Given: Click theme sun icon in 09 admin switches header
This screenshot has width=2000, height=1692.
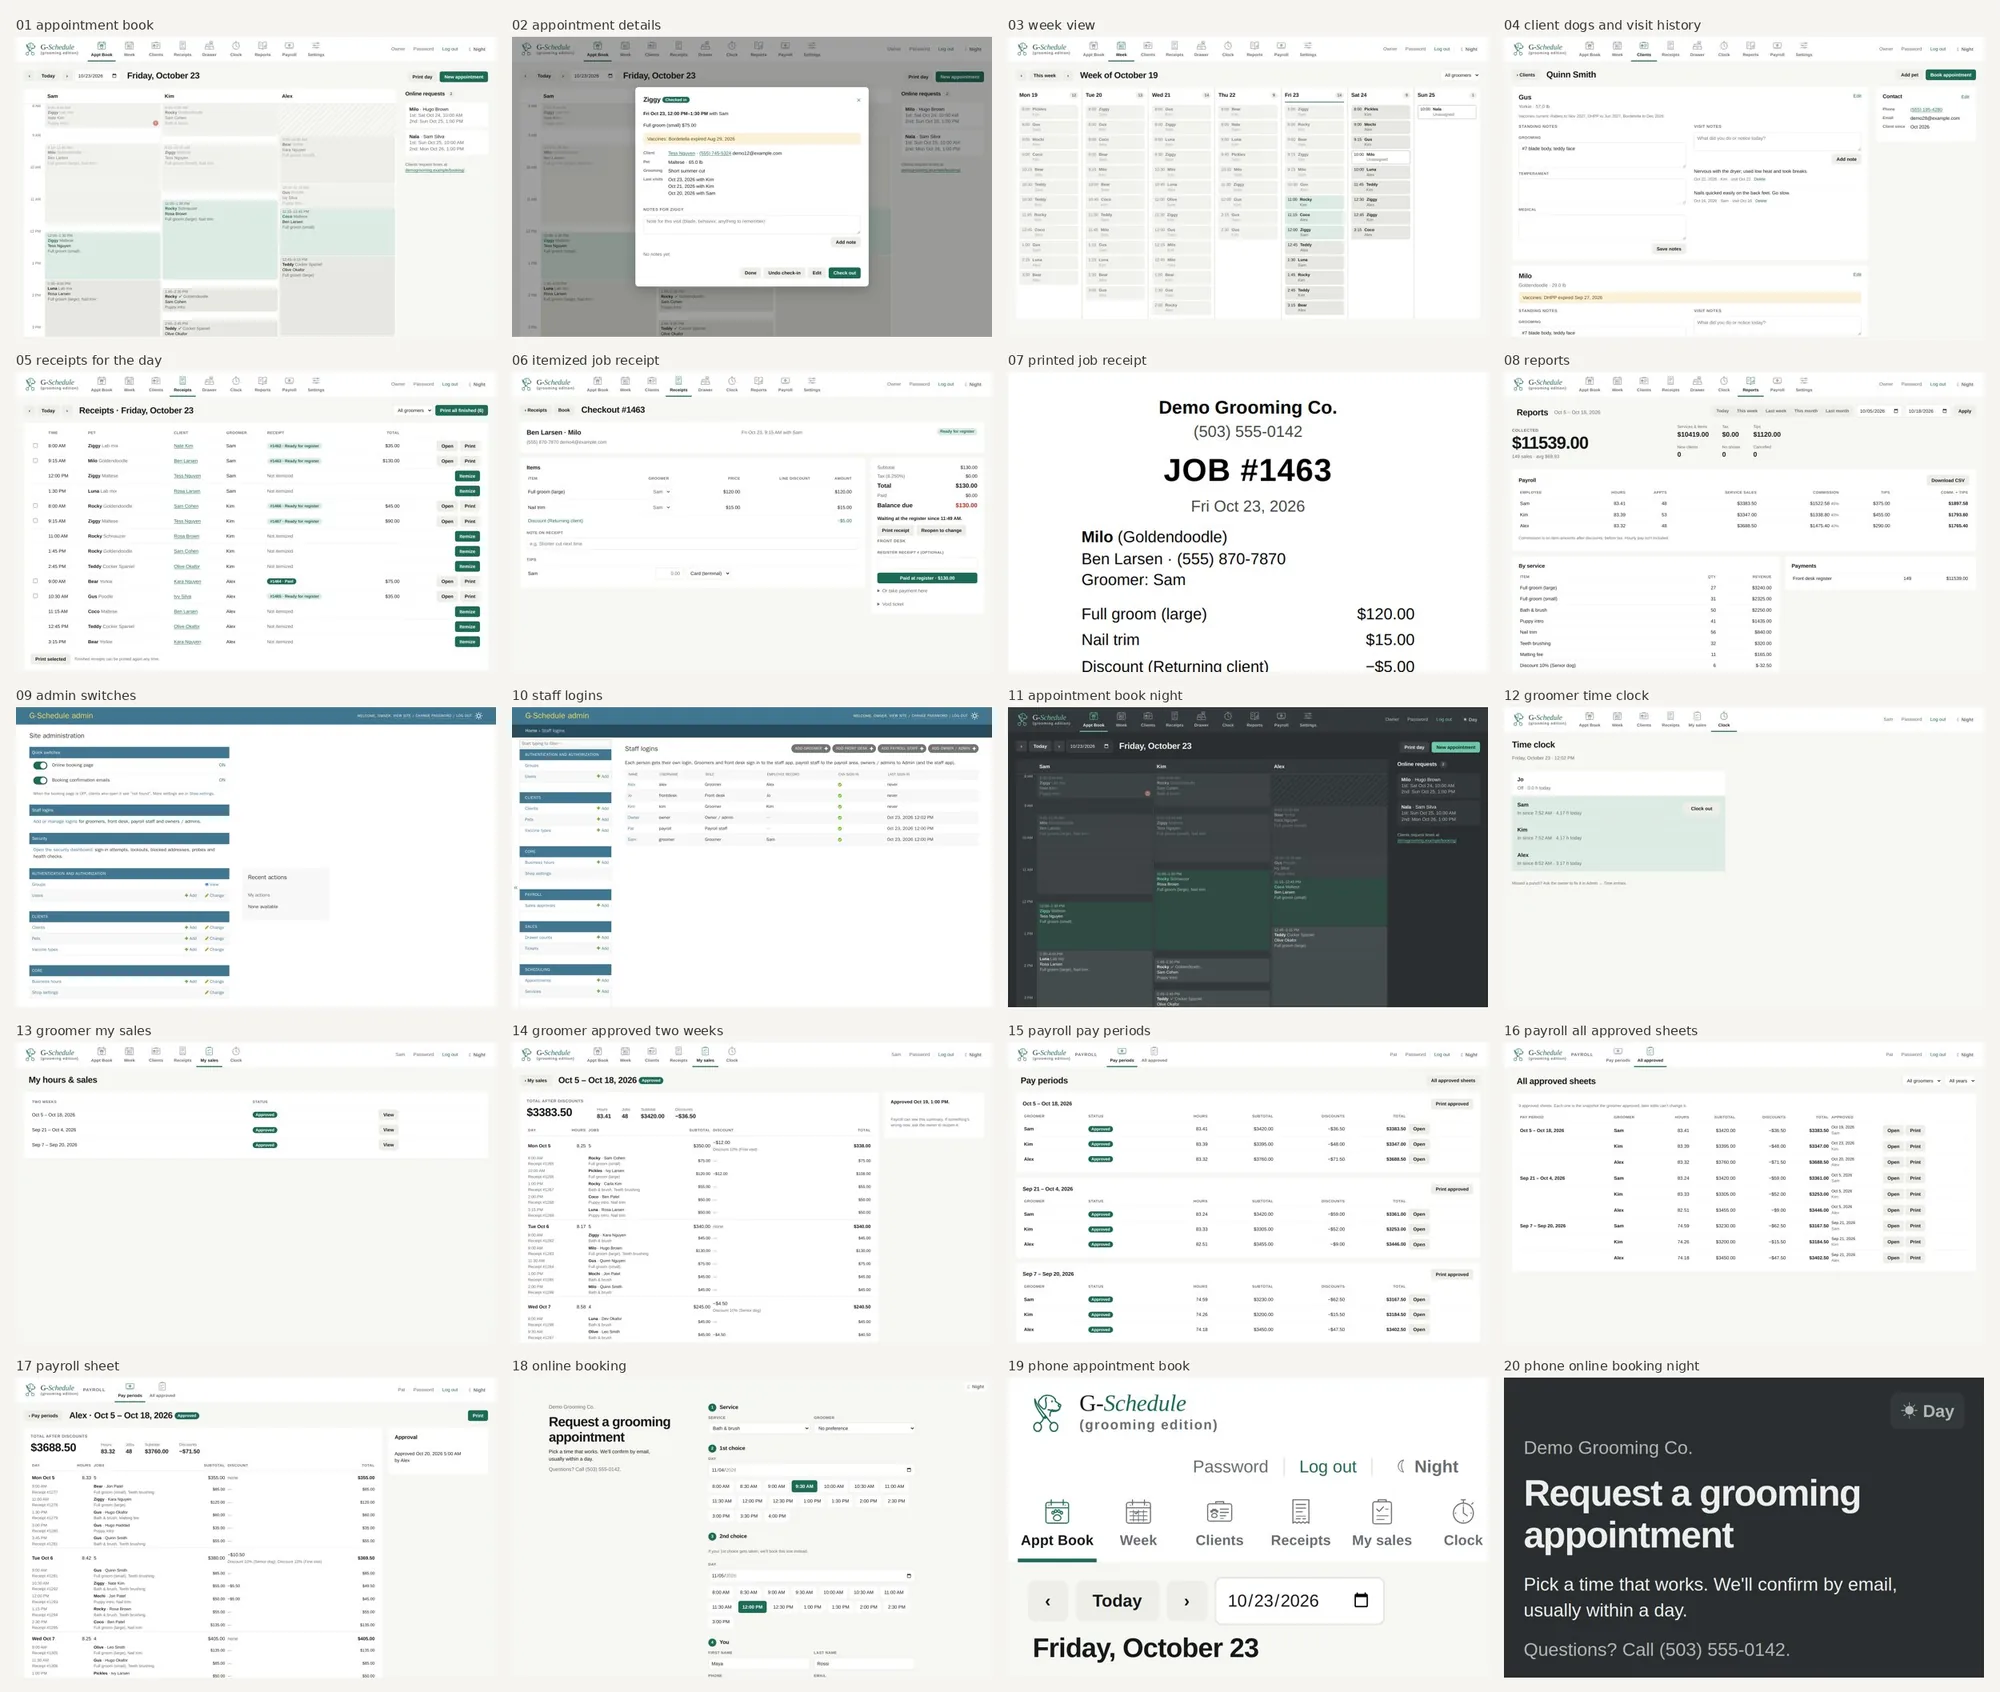Looking at the screenshot, I should point(479,716).
